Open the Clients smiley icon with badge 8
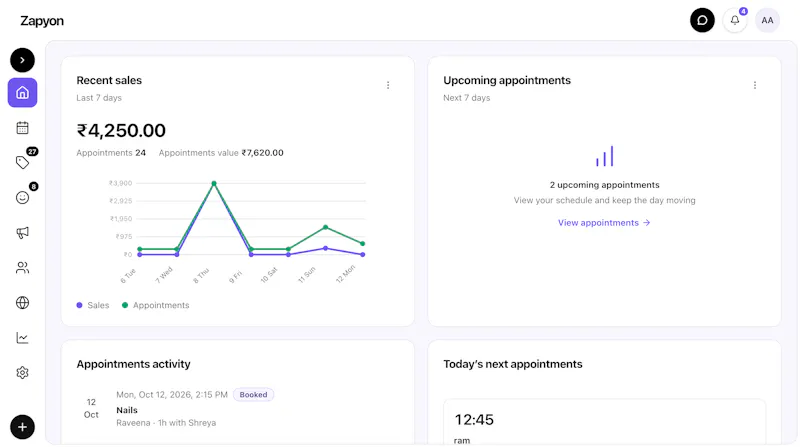The width and height of the screenshot is (800, 447). 22,197
